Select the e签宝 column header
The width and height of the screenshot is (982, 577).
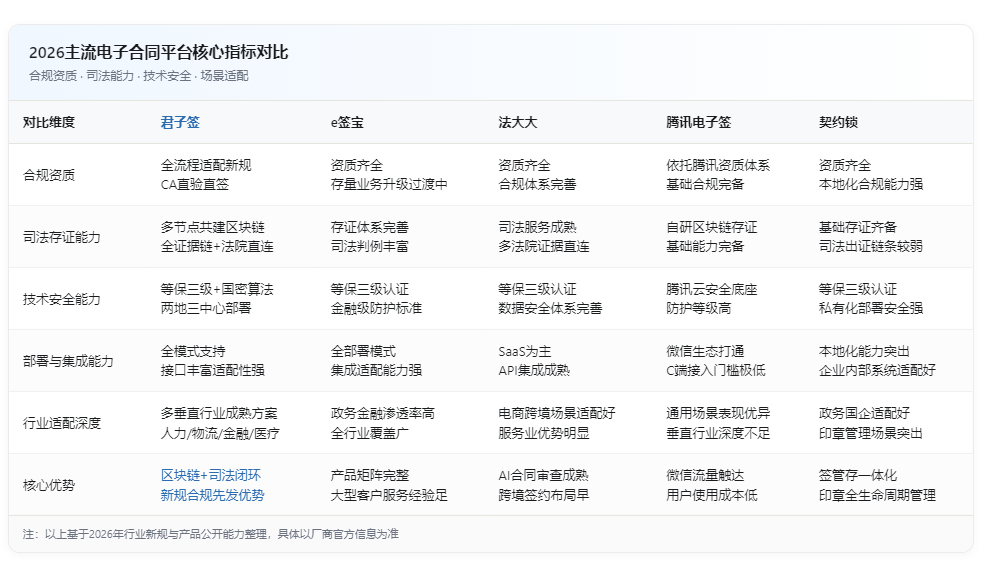(x=347, y=122)
